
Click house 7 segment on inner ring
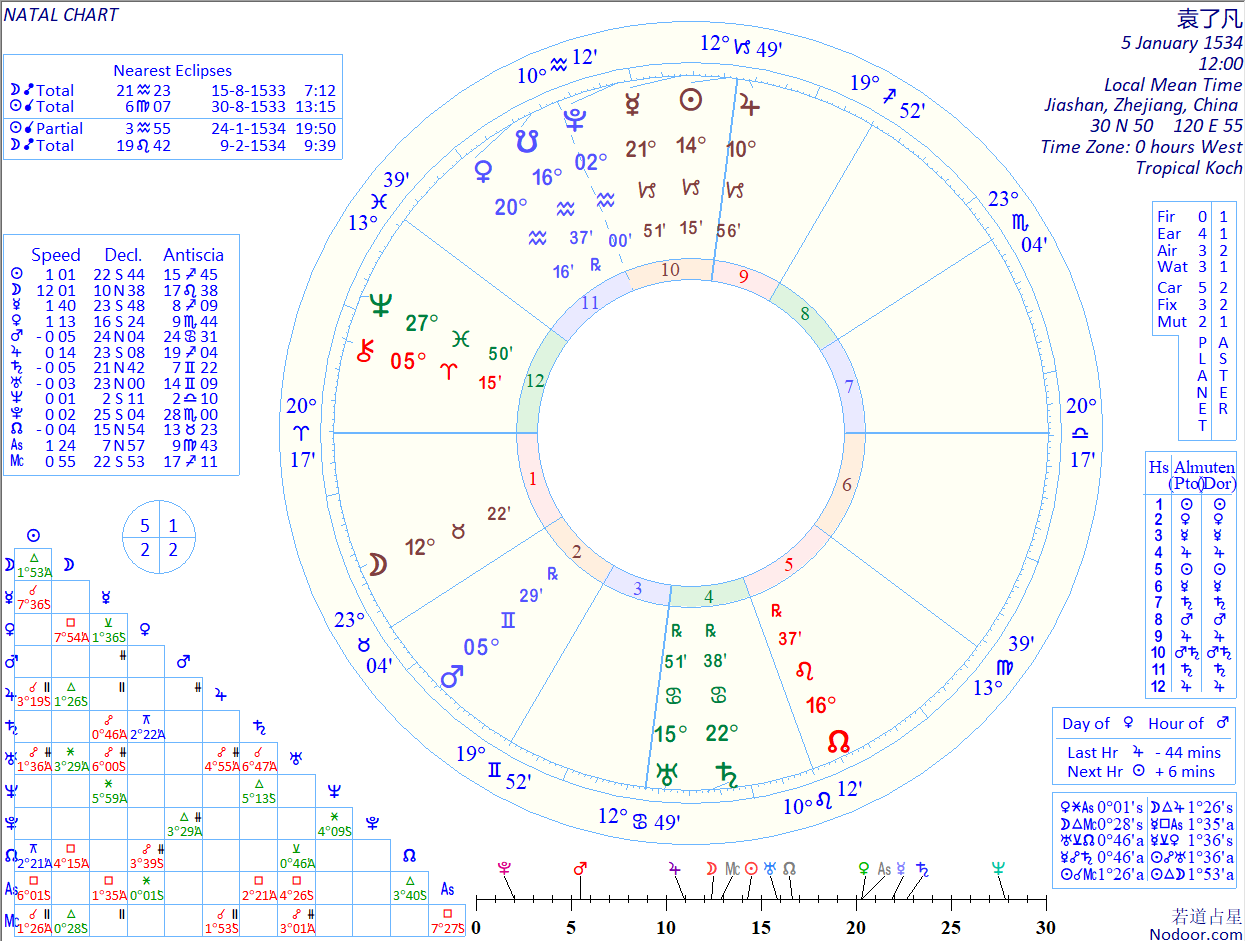click(849, 387)
